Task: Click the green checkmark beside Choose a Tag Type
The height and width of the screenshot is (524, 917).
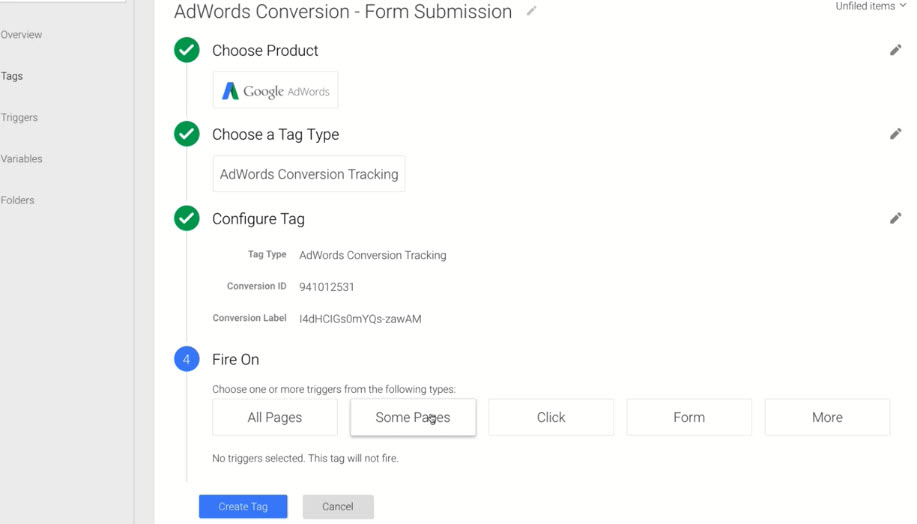Action: coord(187,134)
